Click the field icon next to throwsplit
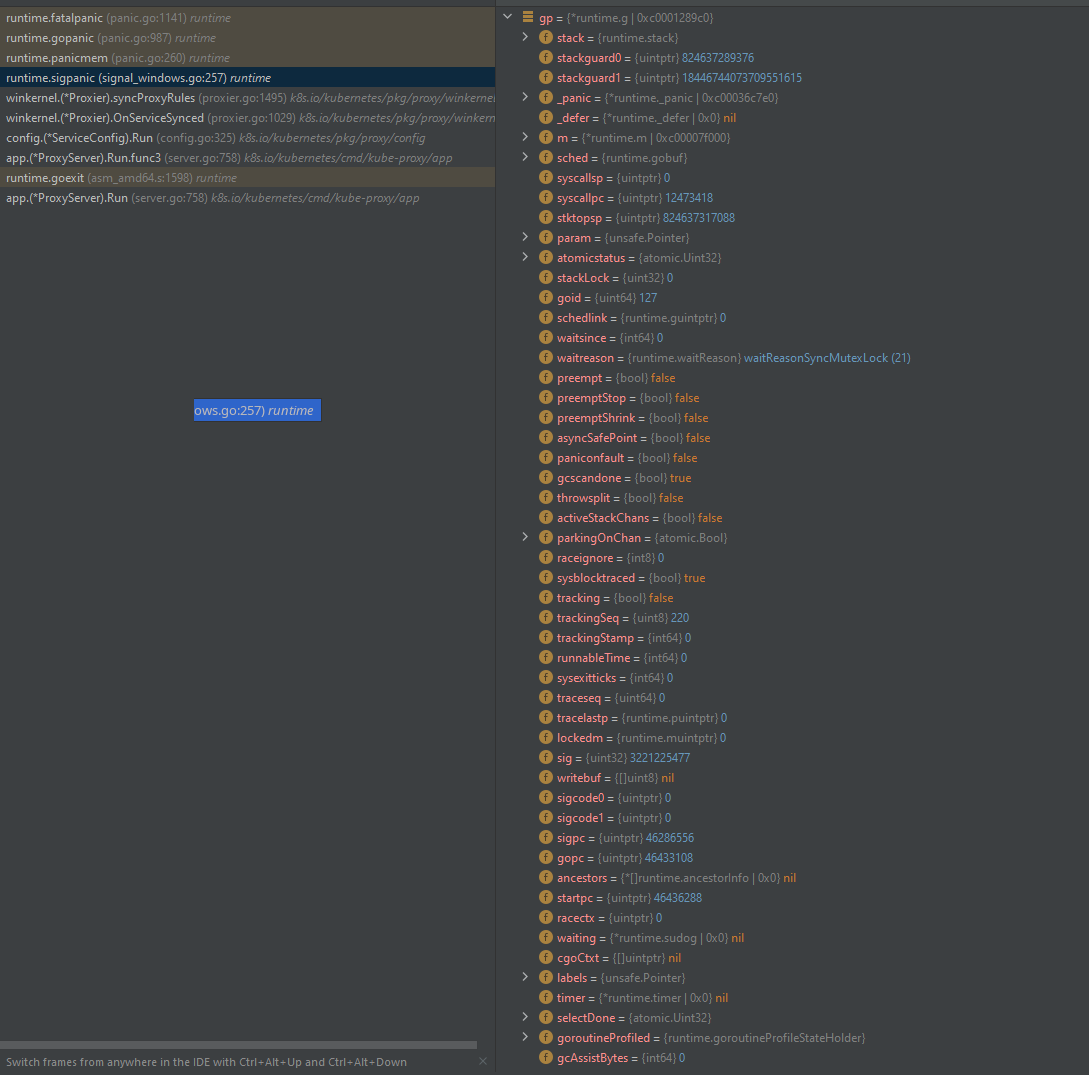1089x1075 pixels. coord(546,498)
